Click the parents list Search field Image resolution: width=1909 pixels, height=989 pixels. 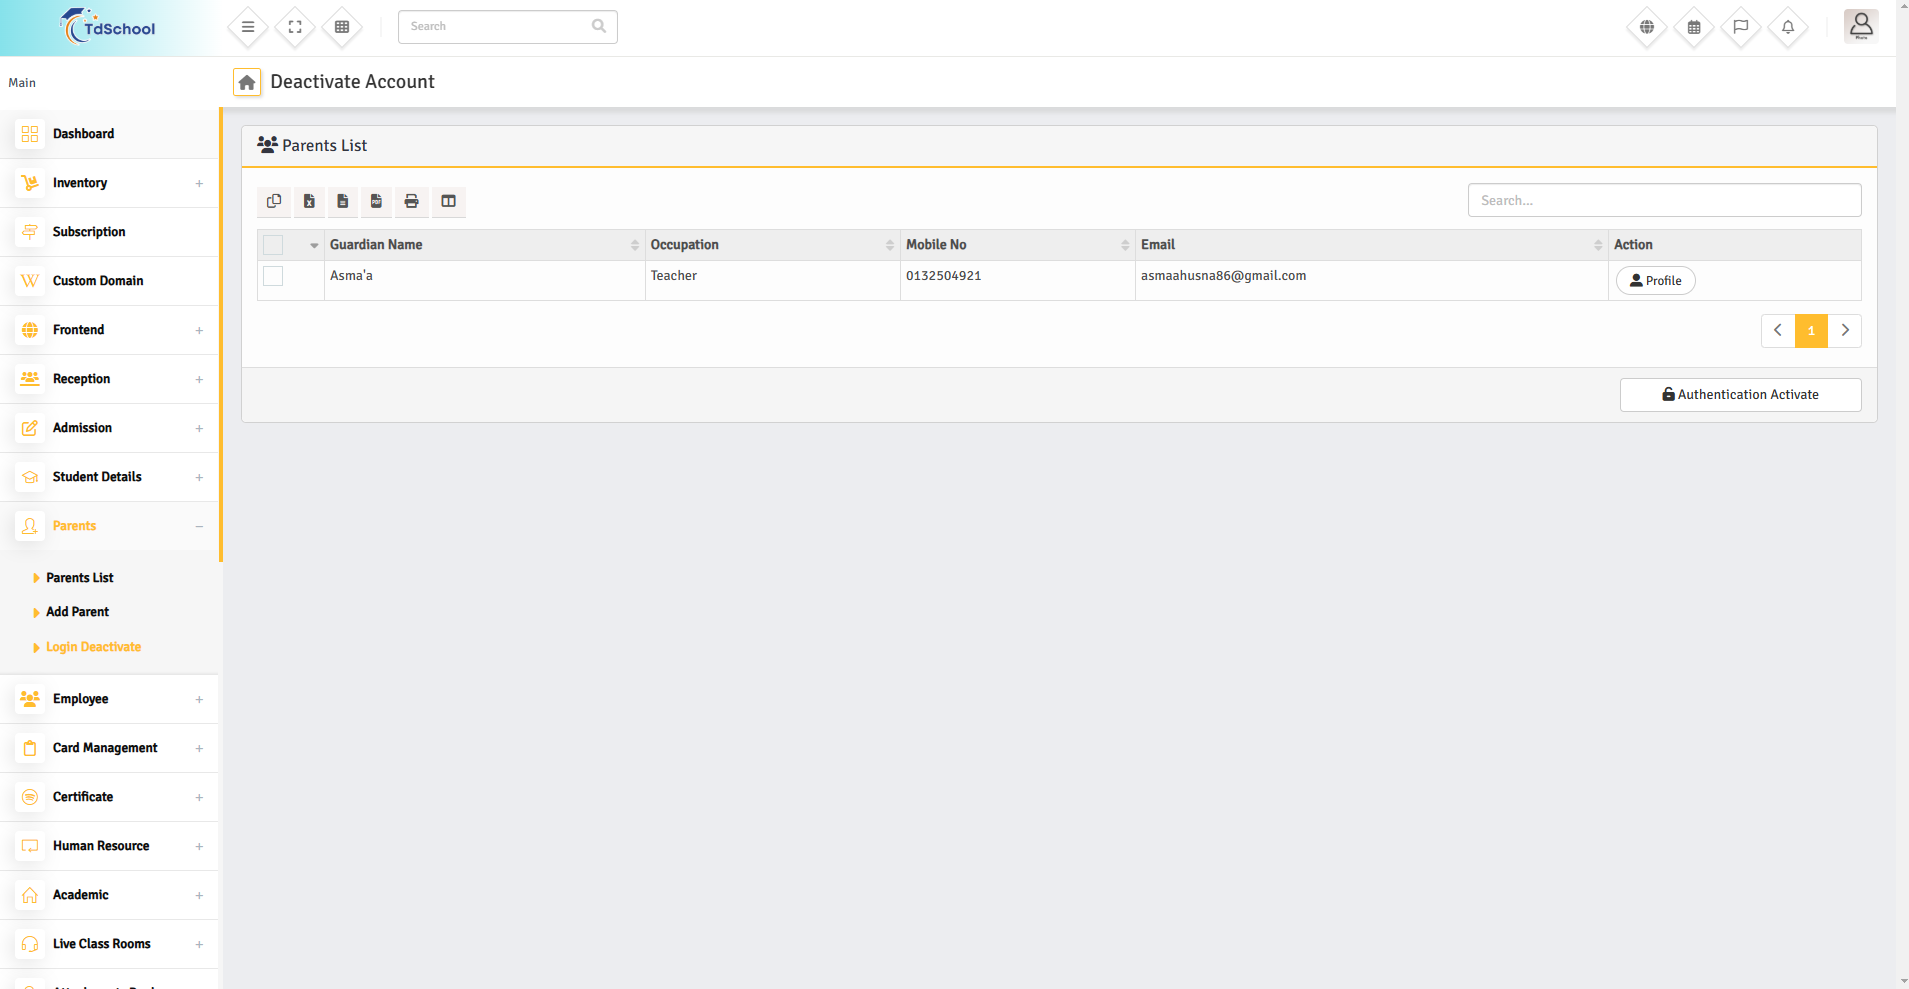tap(1664, 200)
